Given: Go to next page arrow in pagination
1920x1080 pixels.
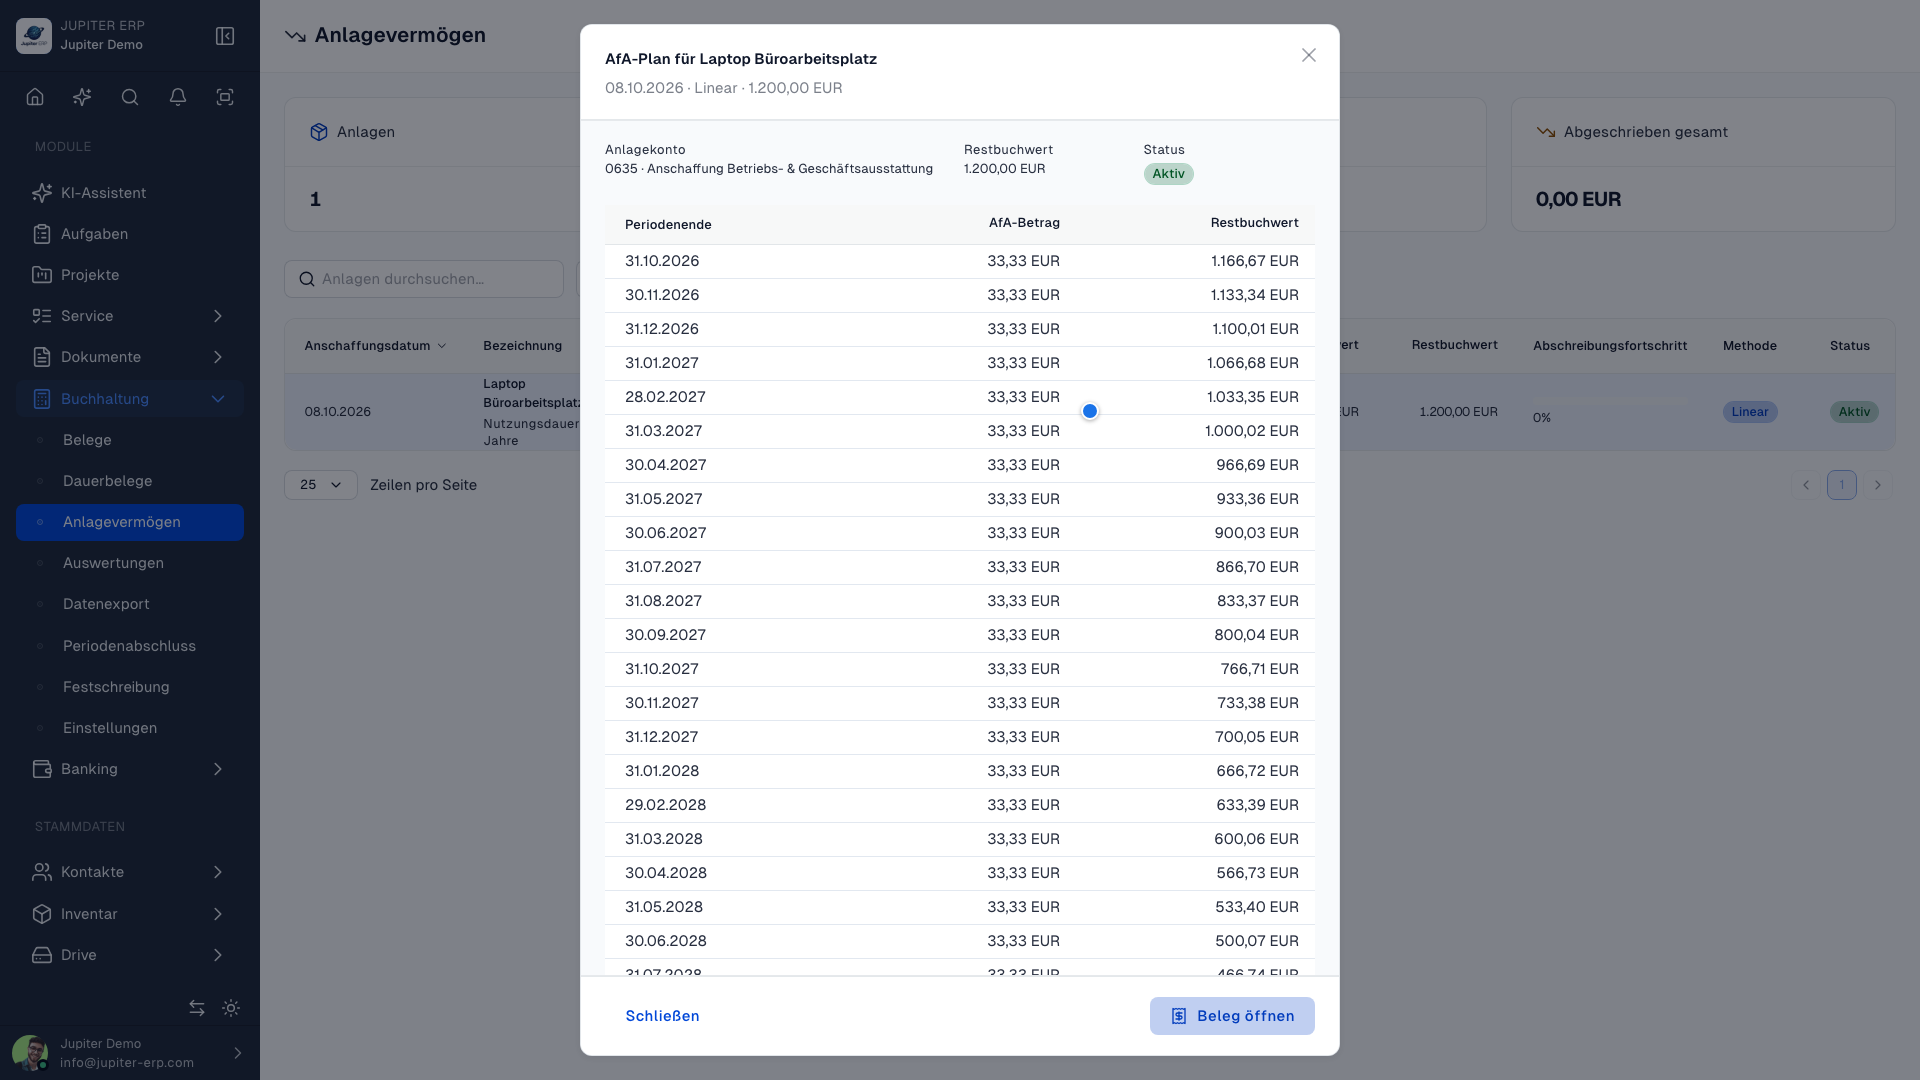Looking at the screenshot, I should click(x=1878, y=485).
